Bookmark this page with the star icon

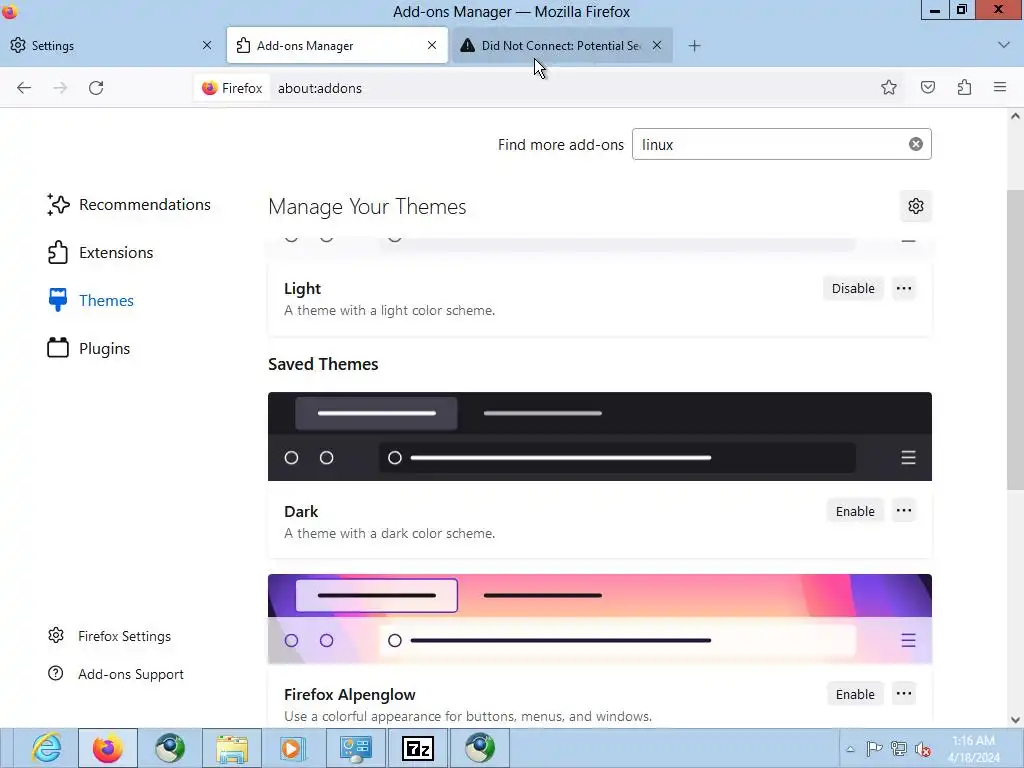(x=889, y=88)
